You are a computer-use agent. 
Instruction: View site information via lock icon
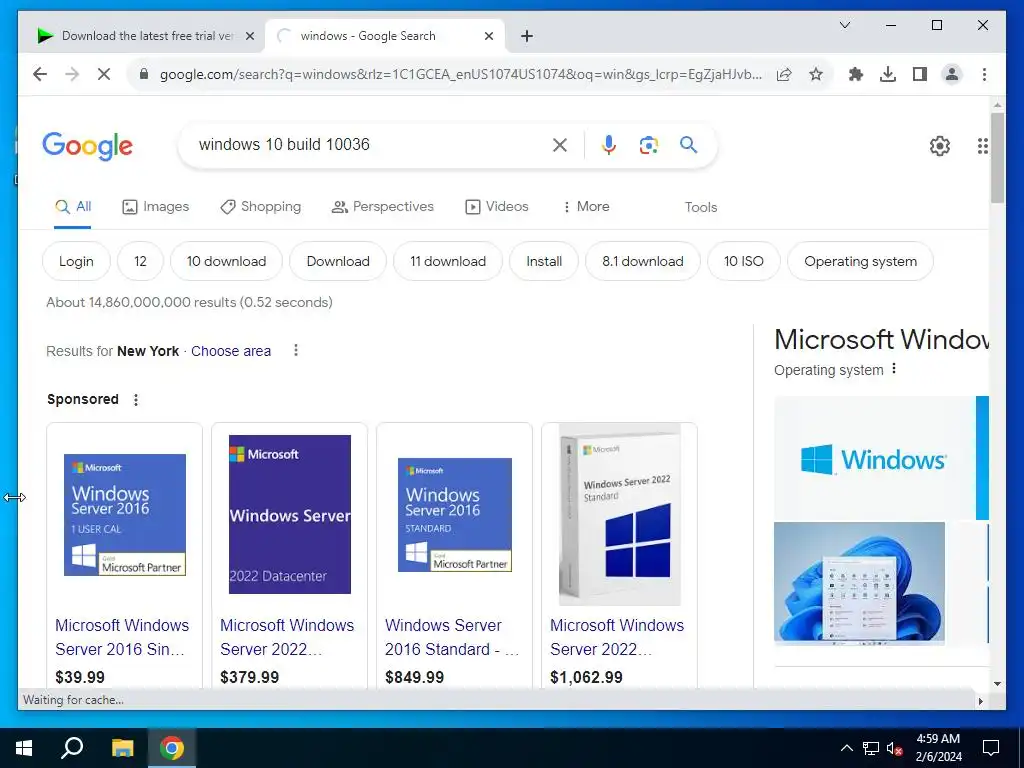[144, 74]
